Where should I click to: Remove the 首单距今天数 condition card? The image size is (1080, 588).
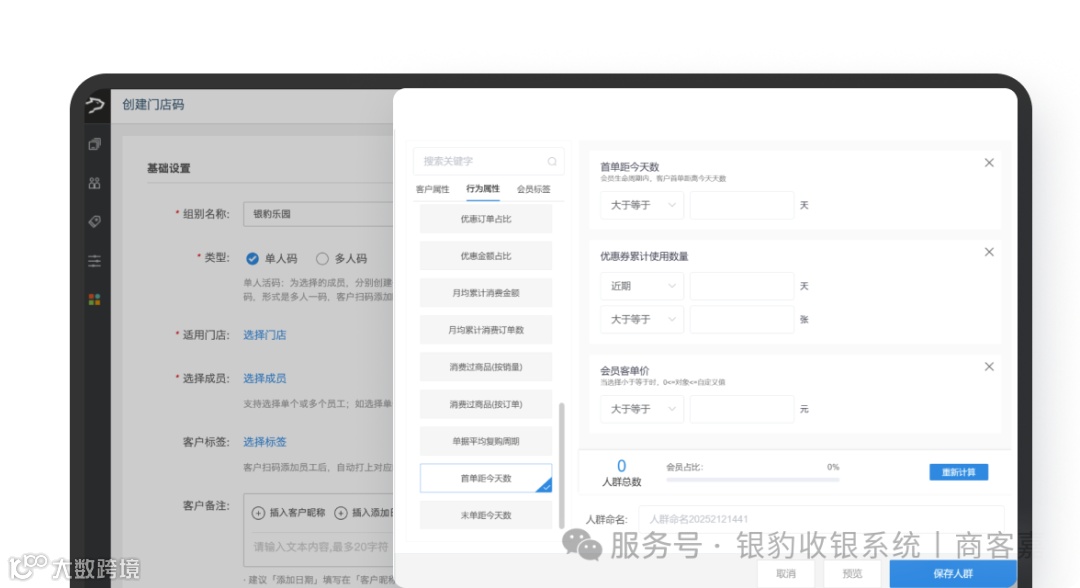[x=989, y=162]
